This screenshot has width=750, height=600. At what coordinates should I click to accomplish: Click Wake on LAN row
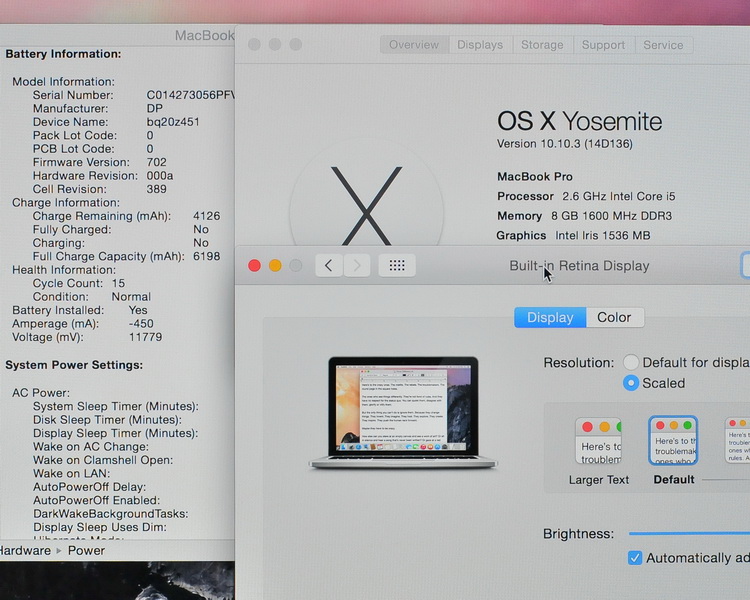71,473
